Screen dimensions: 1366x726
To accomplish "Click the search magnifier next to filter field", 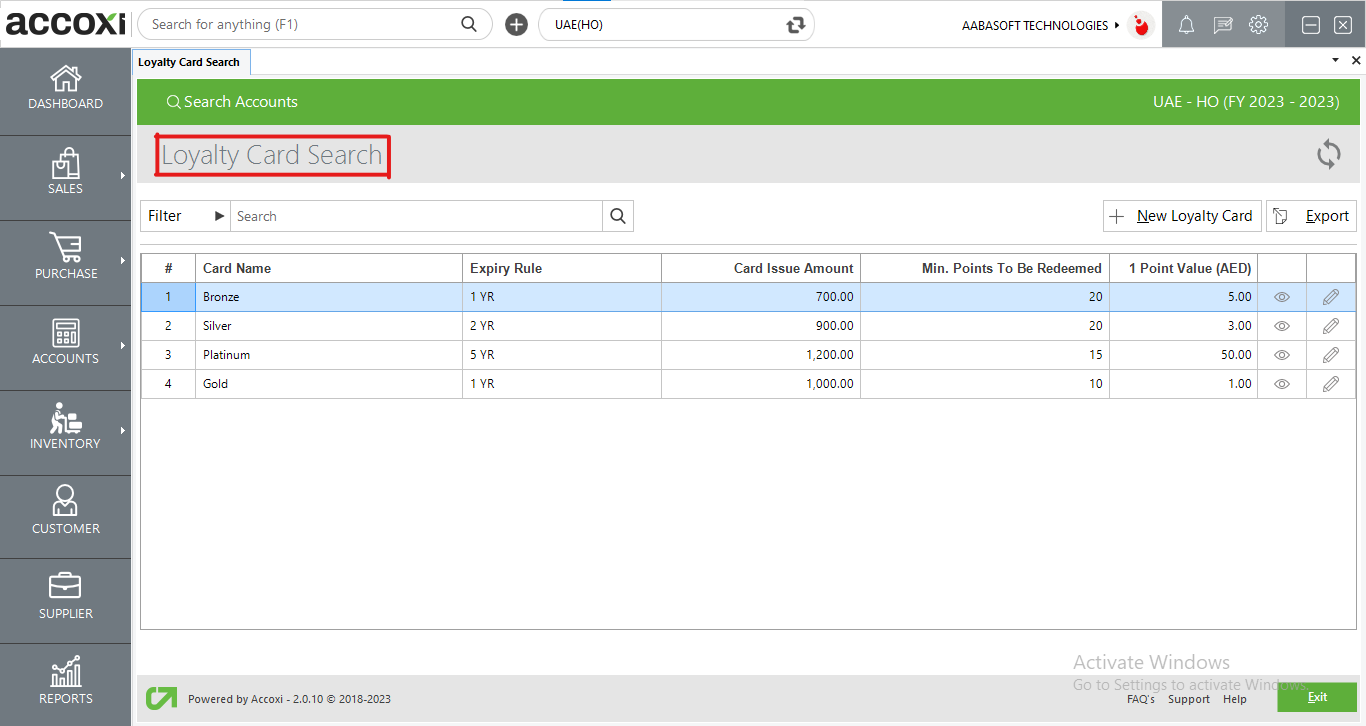I will click(618, 216).
